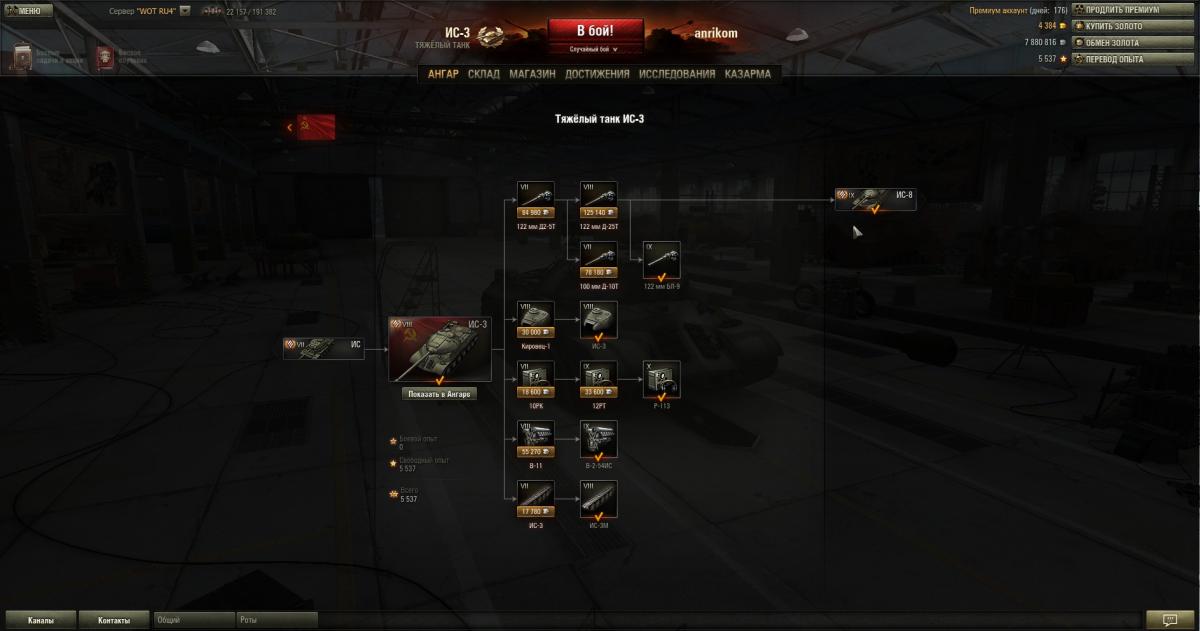Switch to the СКЛАД tab

(x=484, y=74)
